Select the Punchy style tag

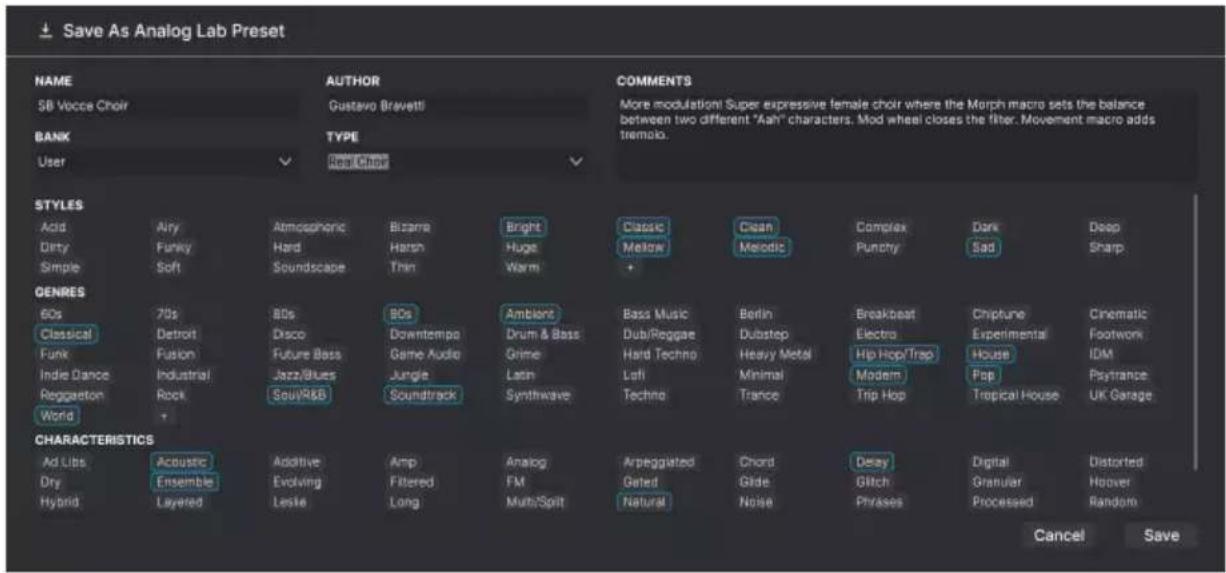coord(877,247)
